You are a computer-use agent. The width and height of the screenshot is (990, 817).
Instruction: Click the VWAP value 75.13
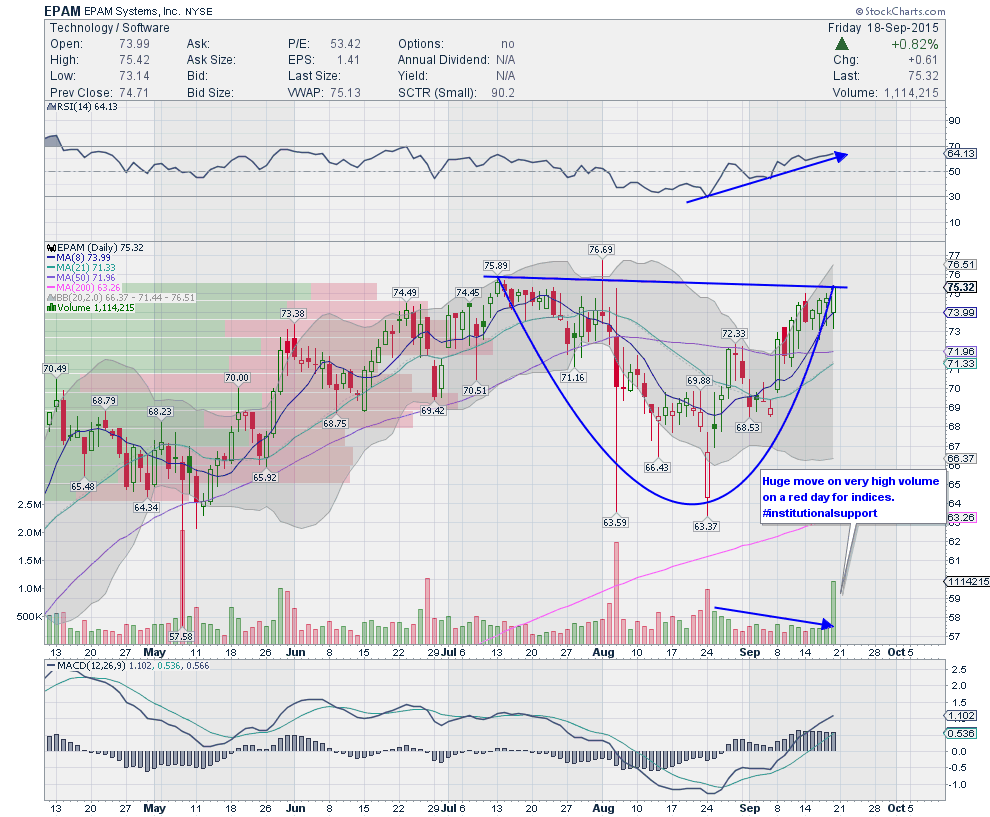345,92
